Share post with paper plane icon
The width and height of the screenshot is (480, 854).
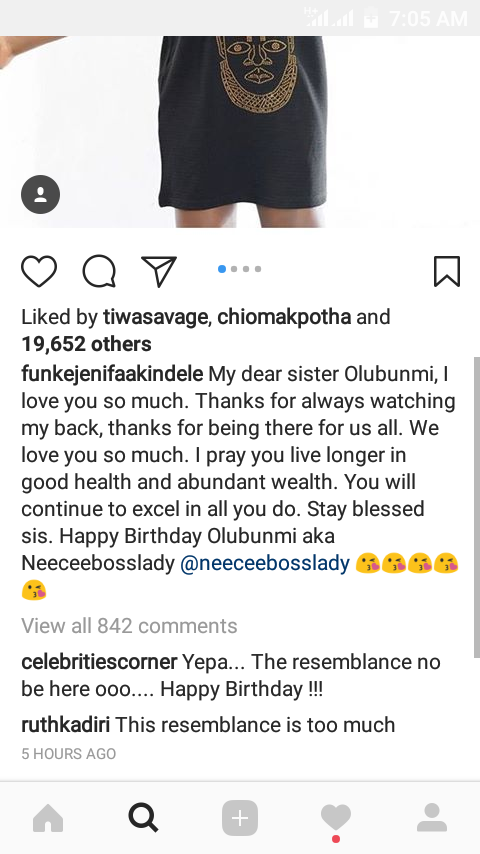159,271
